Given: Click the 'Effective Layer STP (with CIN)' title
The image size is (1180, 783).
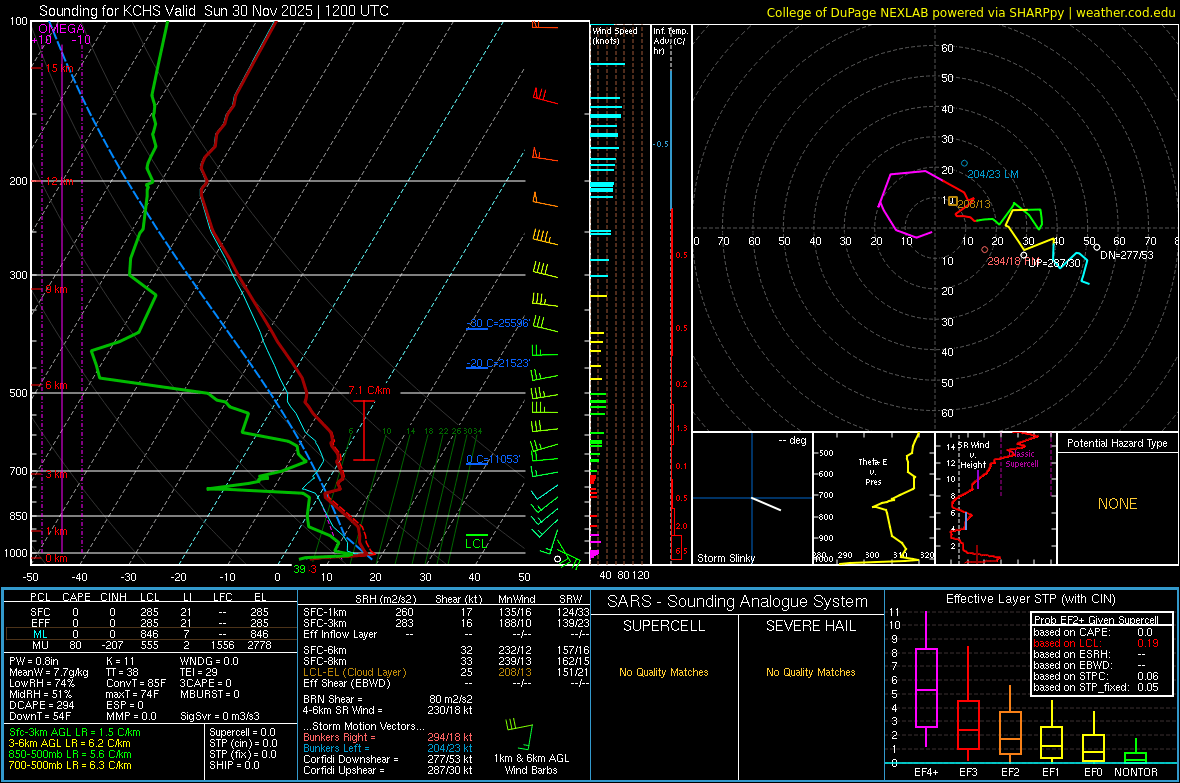Looking at the screenshot, I should point(1030,599).
